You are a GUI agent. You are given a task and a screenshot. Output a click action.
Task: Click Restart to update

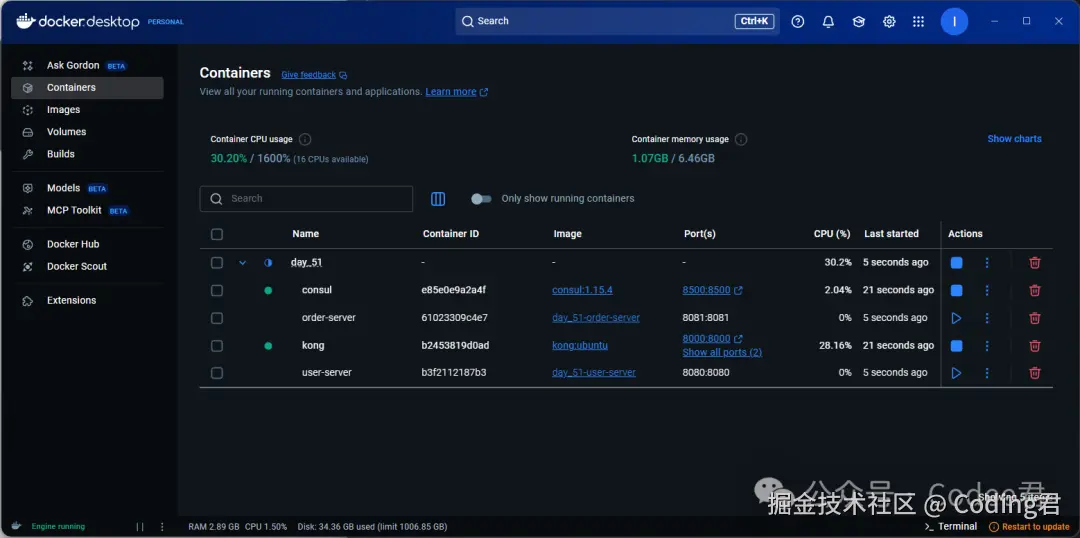click(x=1029, y=527)
